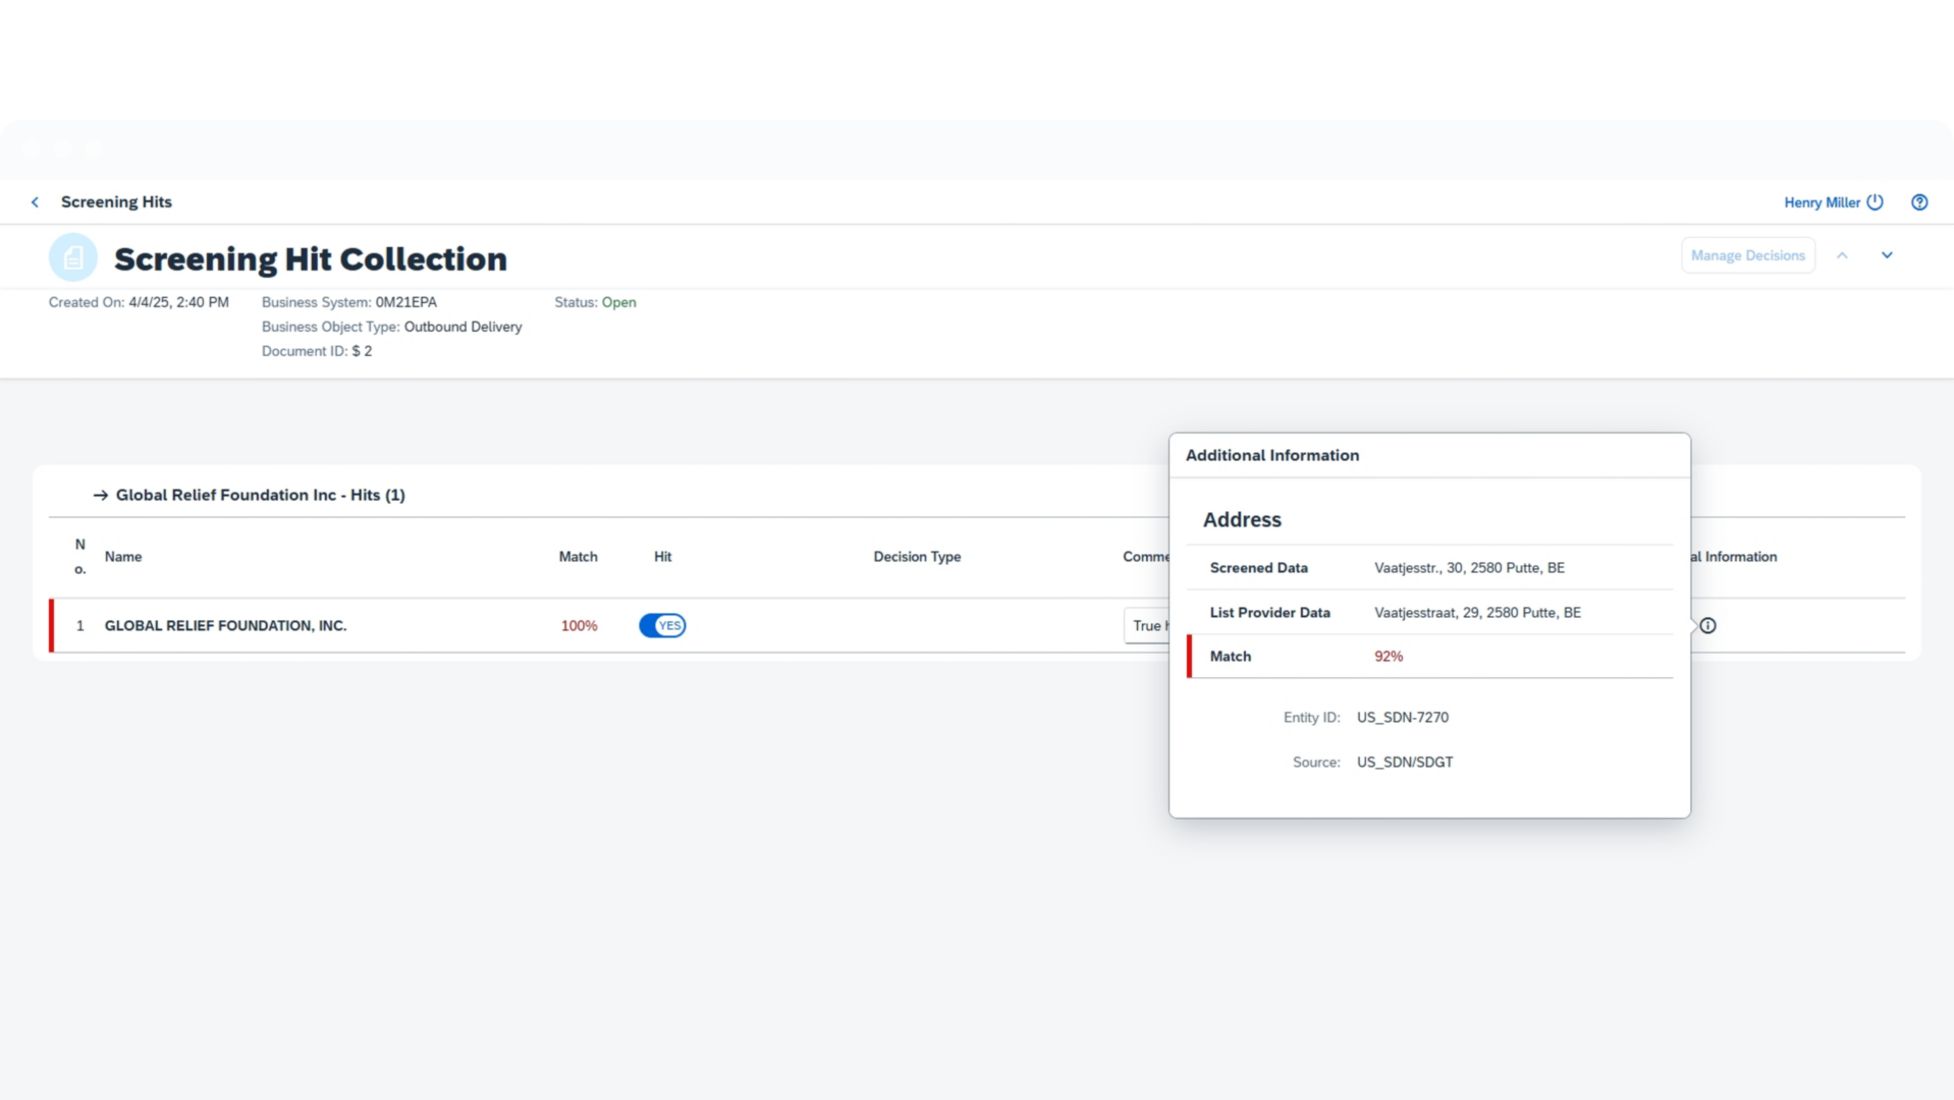Click the Match column header
Image resolution: width=1954 pixels, height=1100 pixels.
pyautogui.click(x=577, y=557)
